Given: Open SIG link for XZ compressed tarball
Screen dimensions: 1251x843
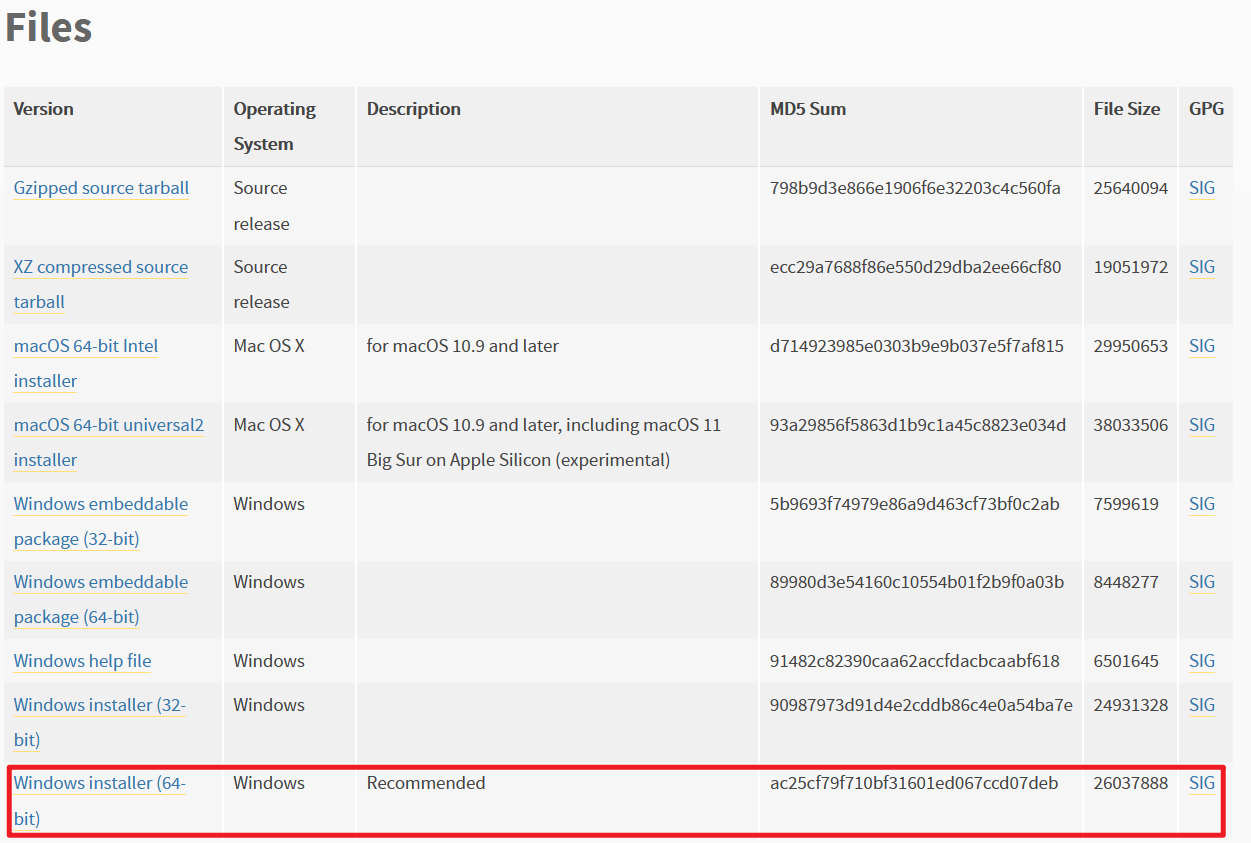Looking at the screenshot, I should pos(1202,267).
